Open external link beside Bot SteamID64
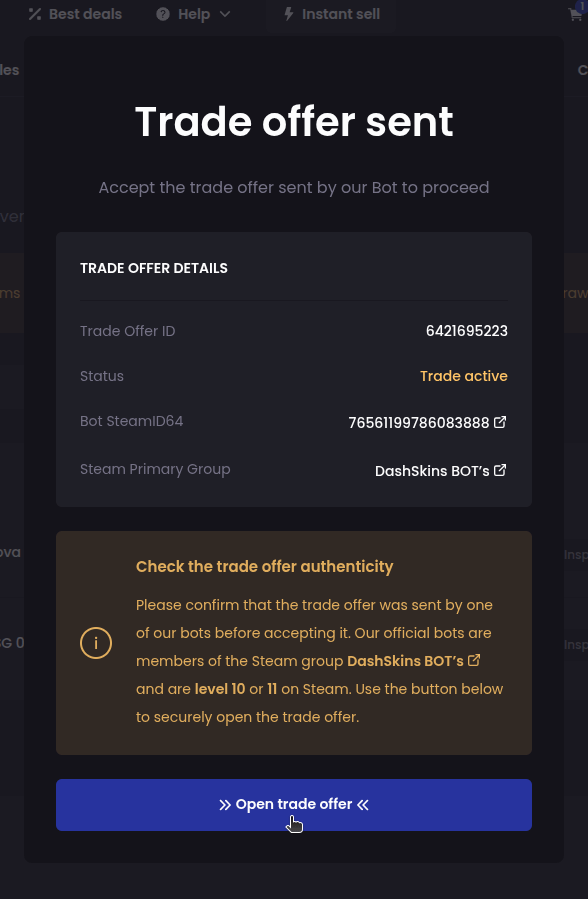Viewport: 588px width, 899px height. coord(500,422)
